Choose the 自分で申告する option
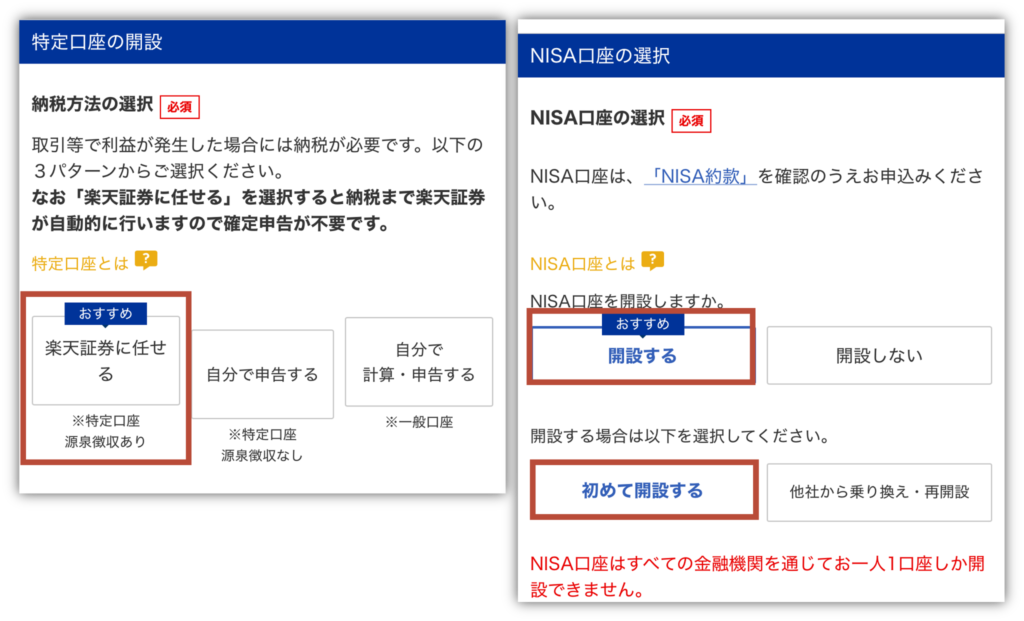Viewport: 1024px width, 621px height. click(x=262, y=375)
